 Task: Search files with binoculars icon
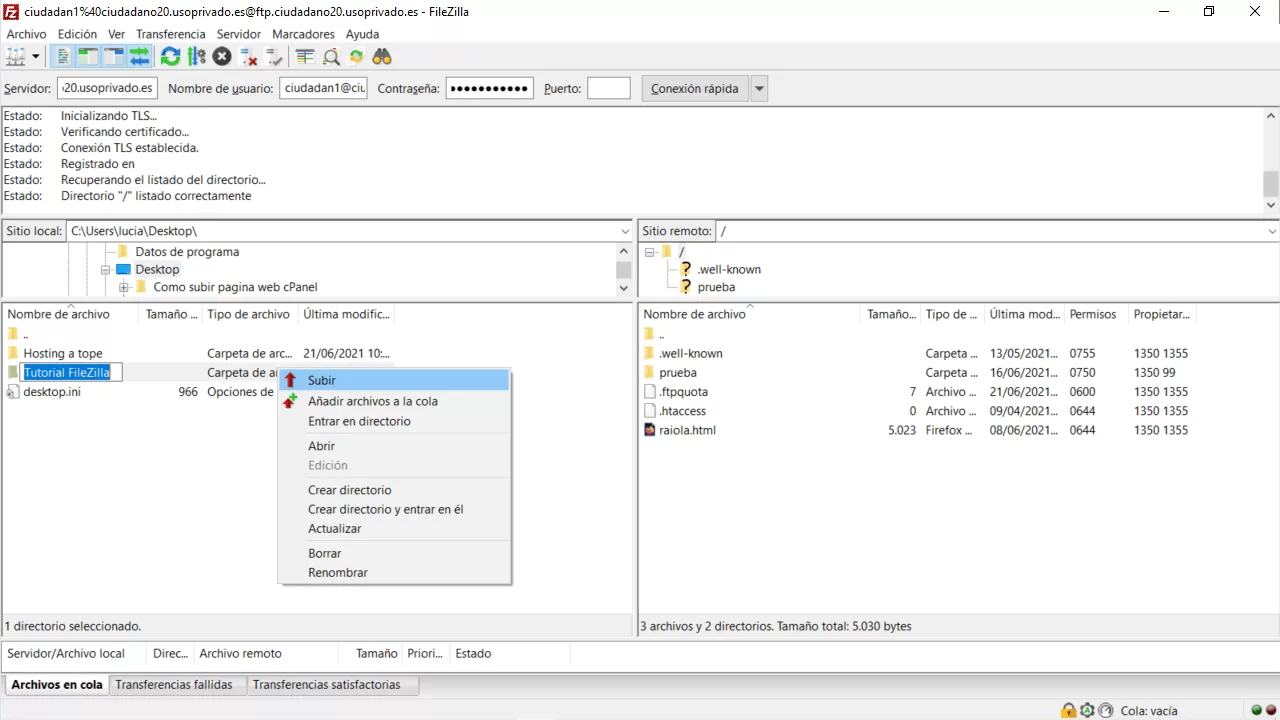click(382, 57)
